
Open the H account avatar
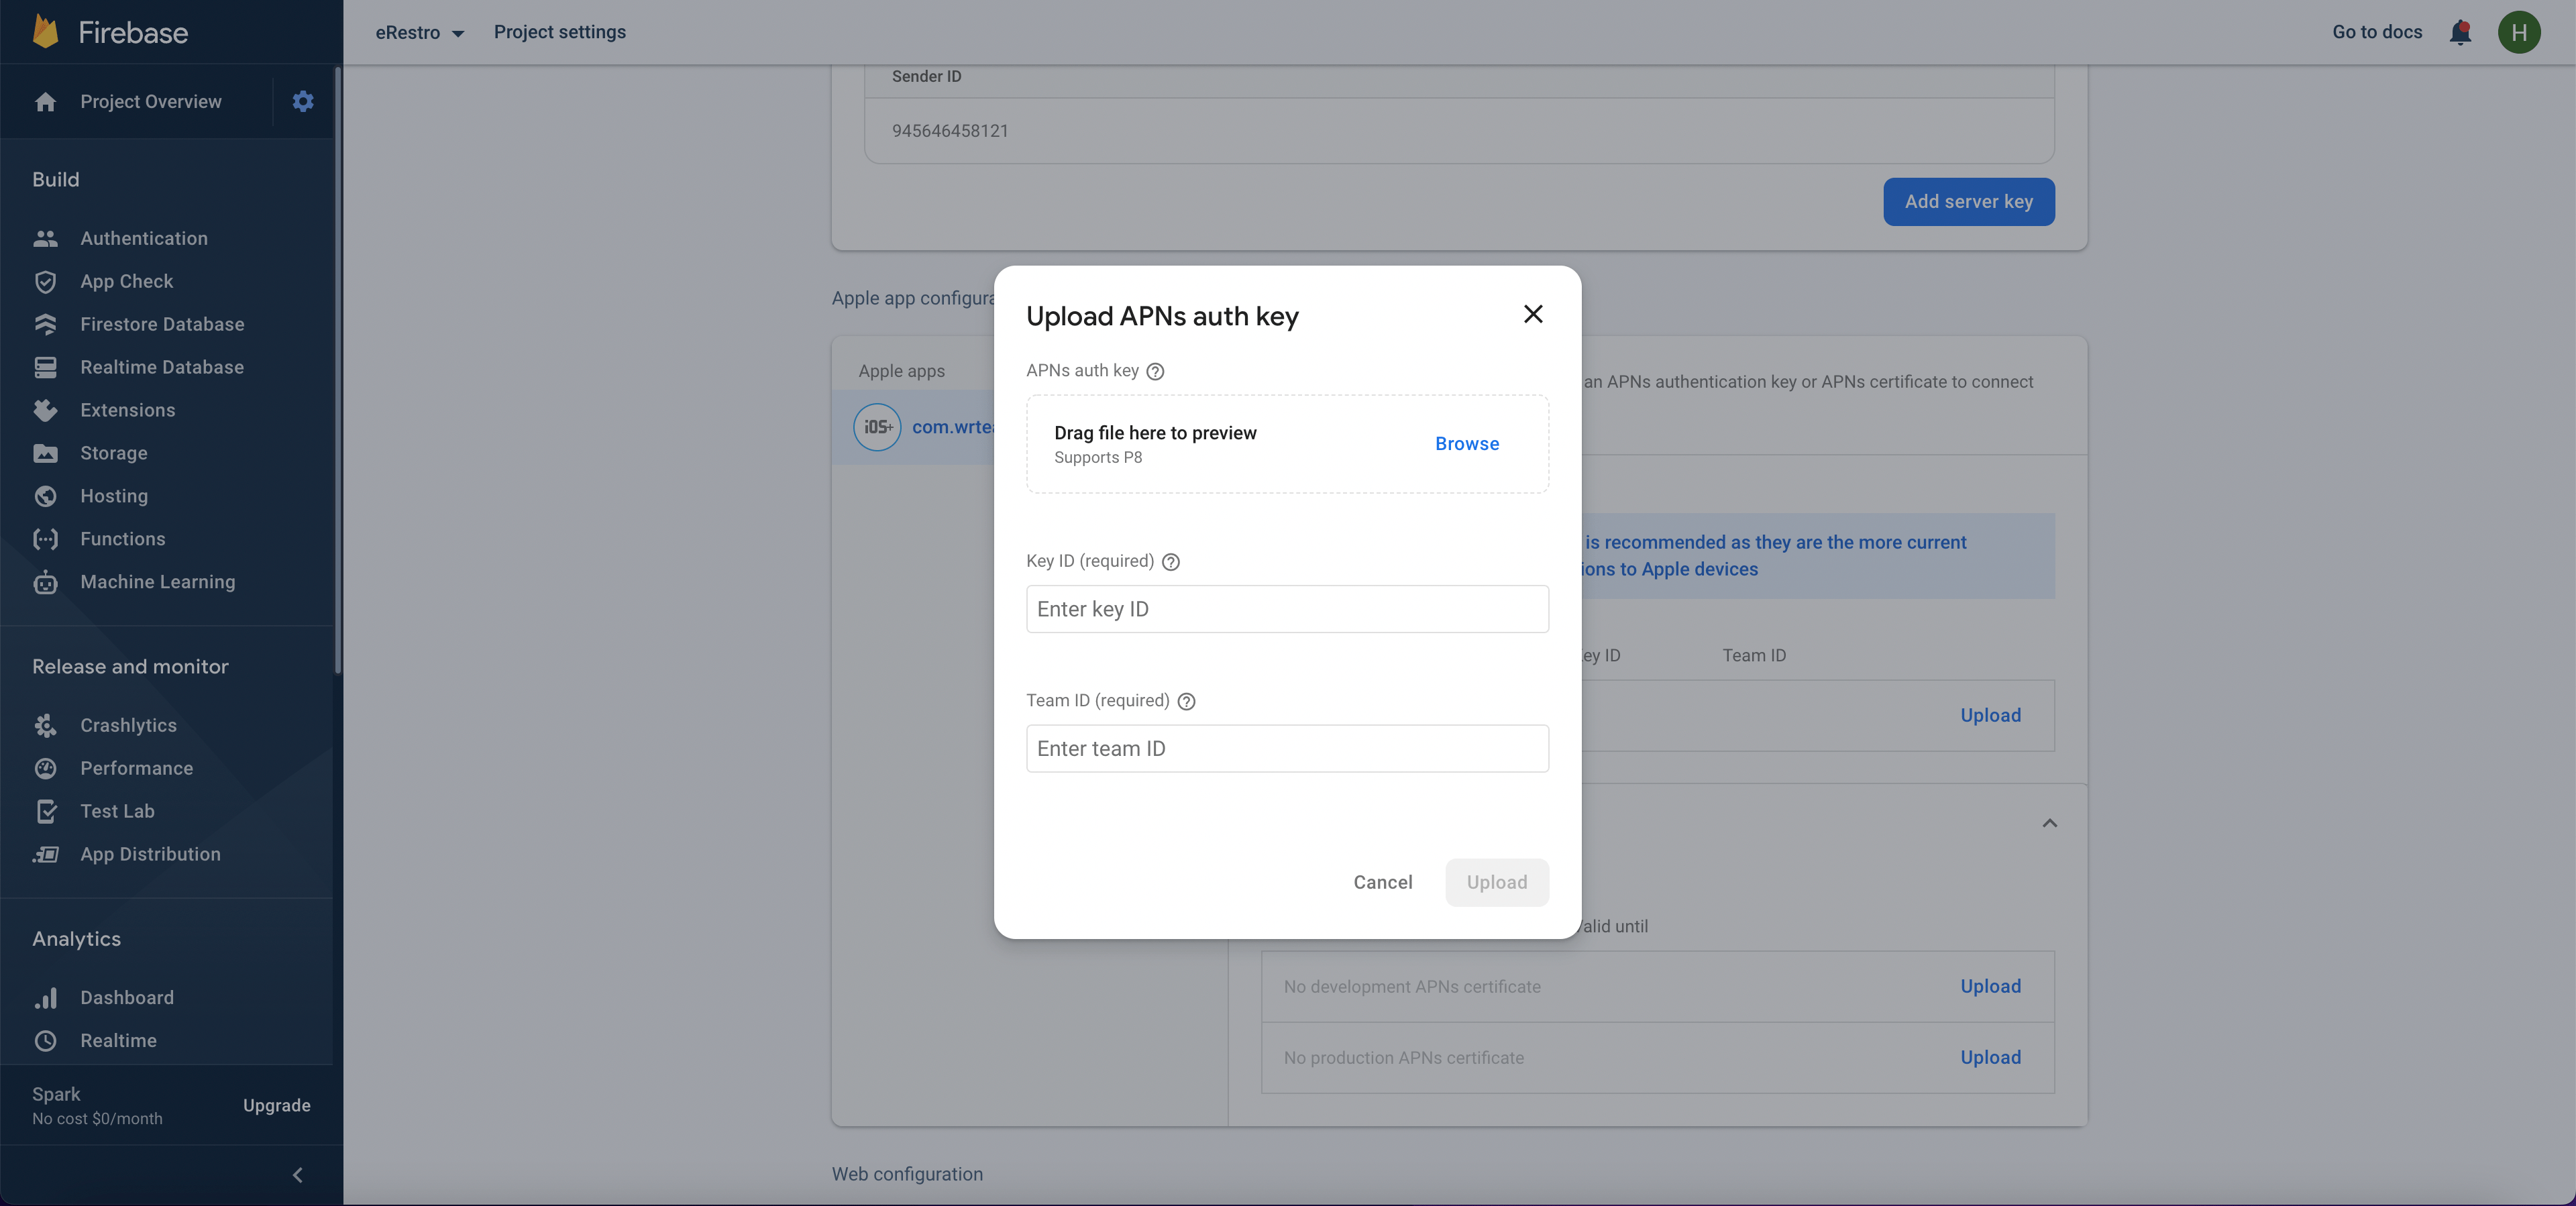[2519, 32]
